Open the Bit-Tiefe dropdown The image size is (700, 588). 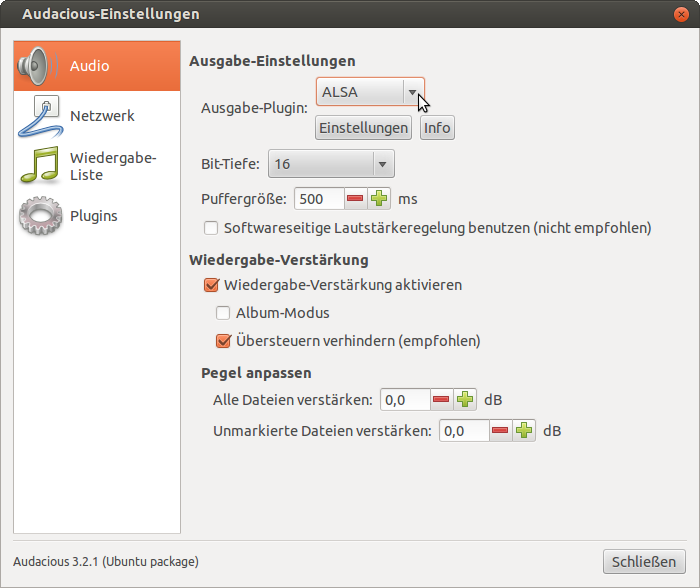(x=331, y=164)
